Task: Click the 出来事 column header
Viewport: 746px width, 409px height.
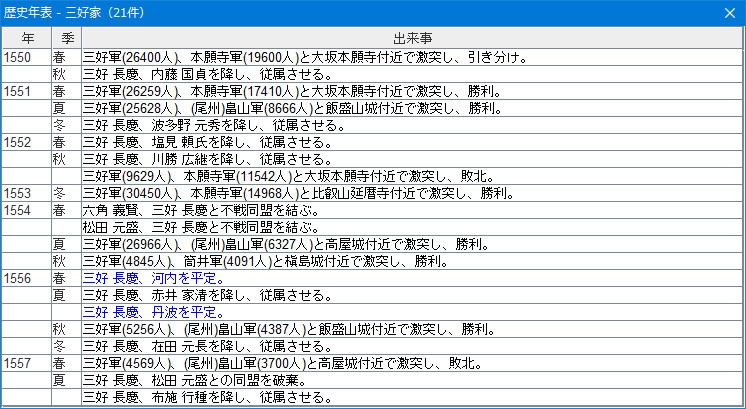Action: tap(412, 37)
